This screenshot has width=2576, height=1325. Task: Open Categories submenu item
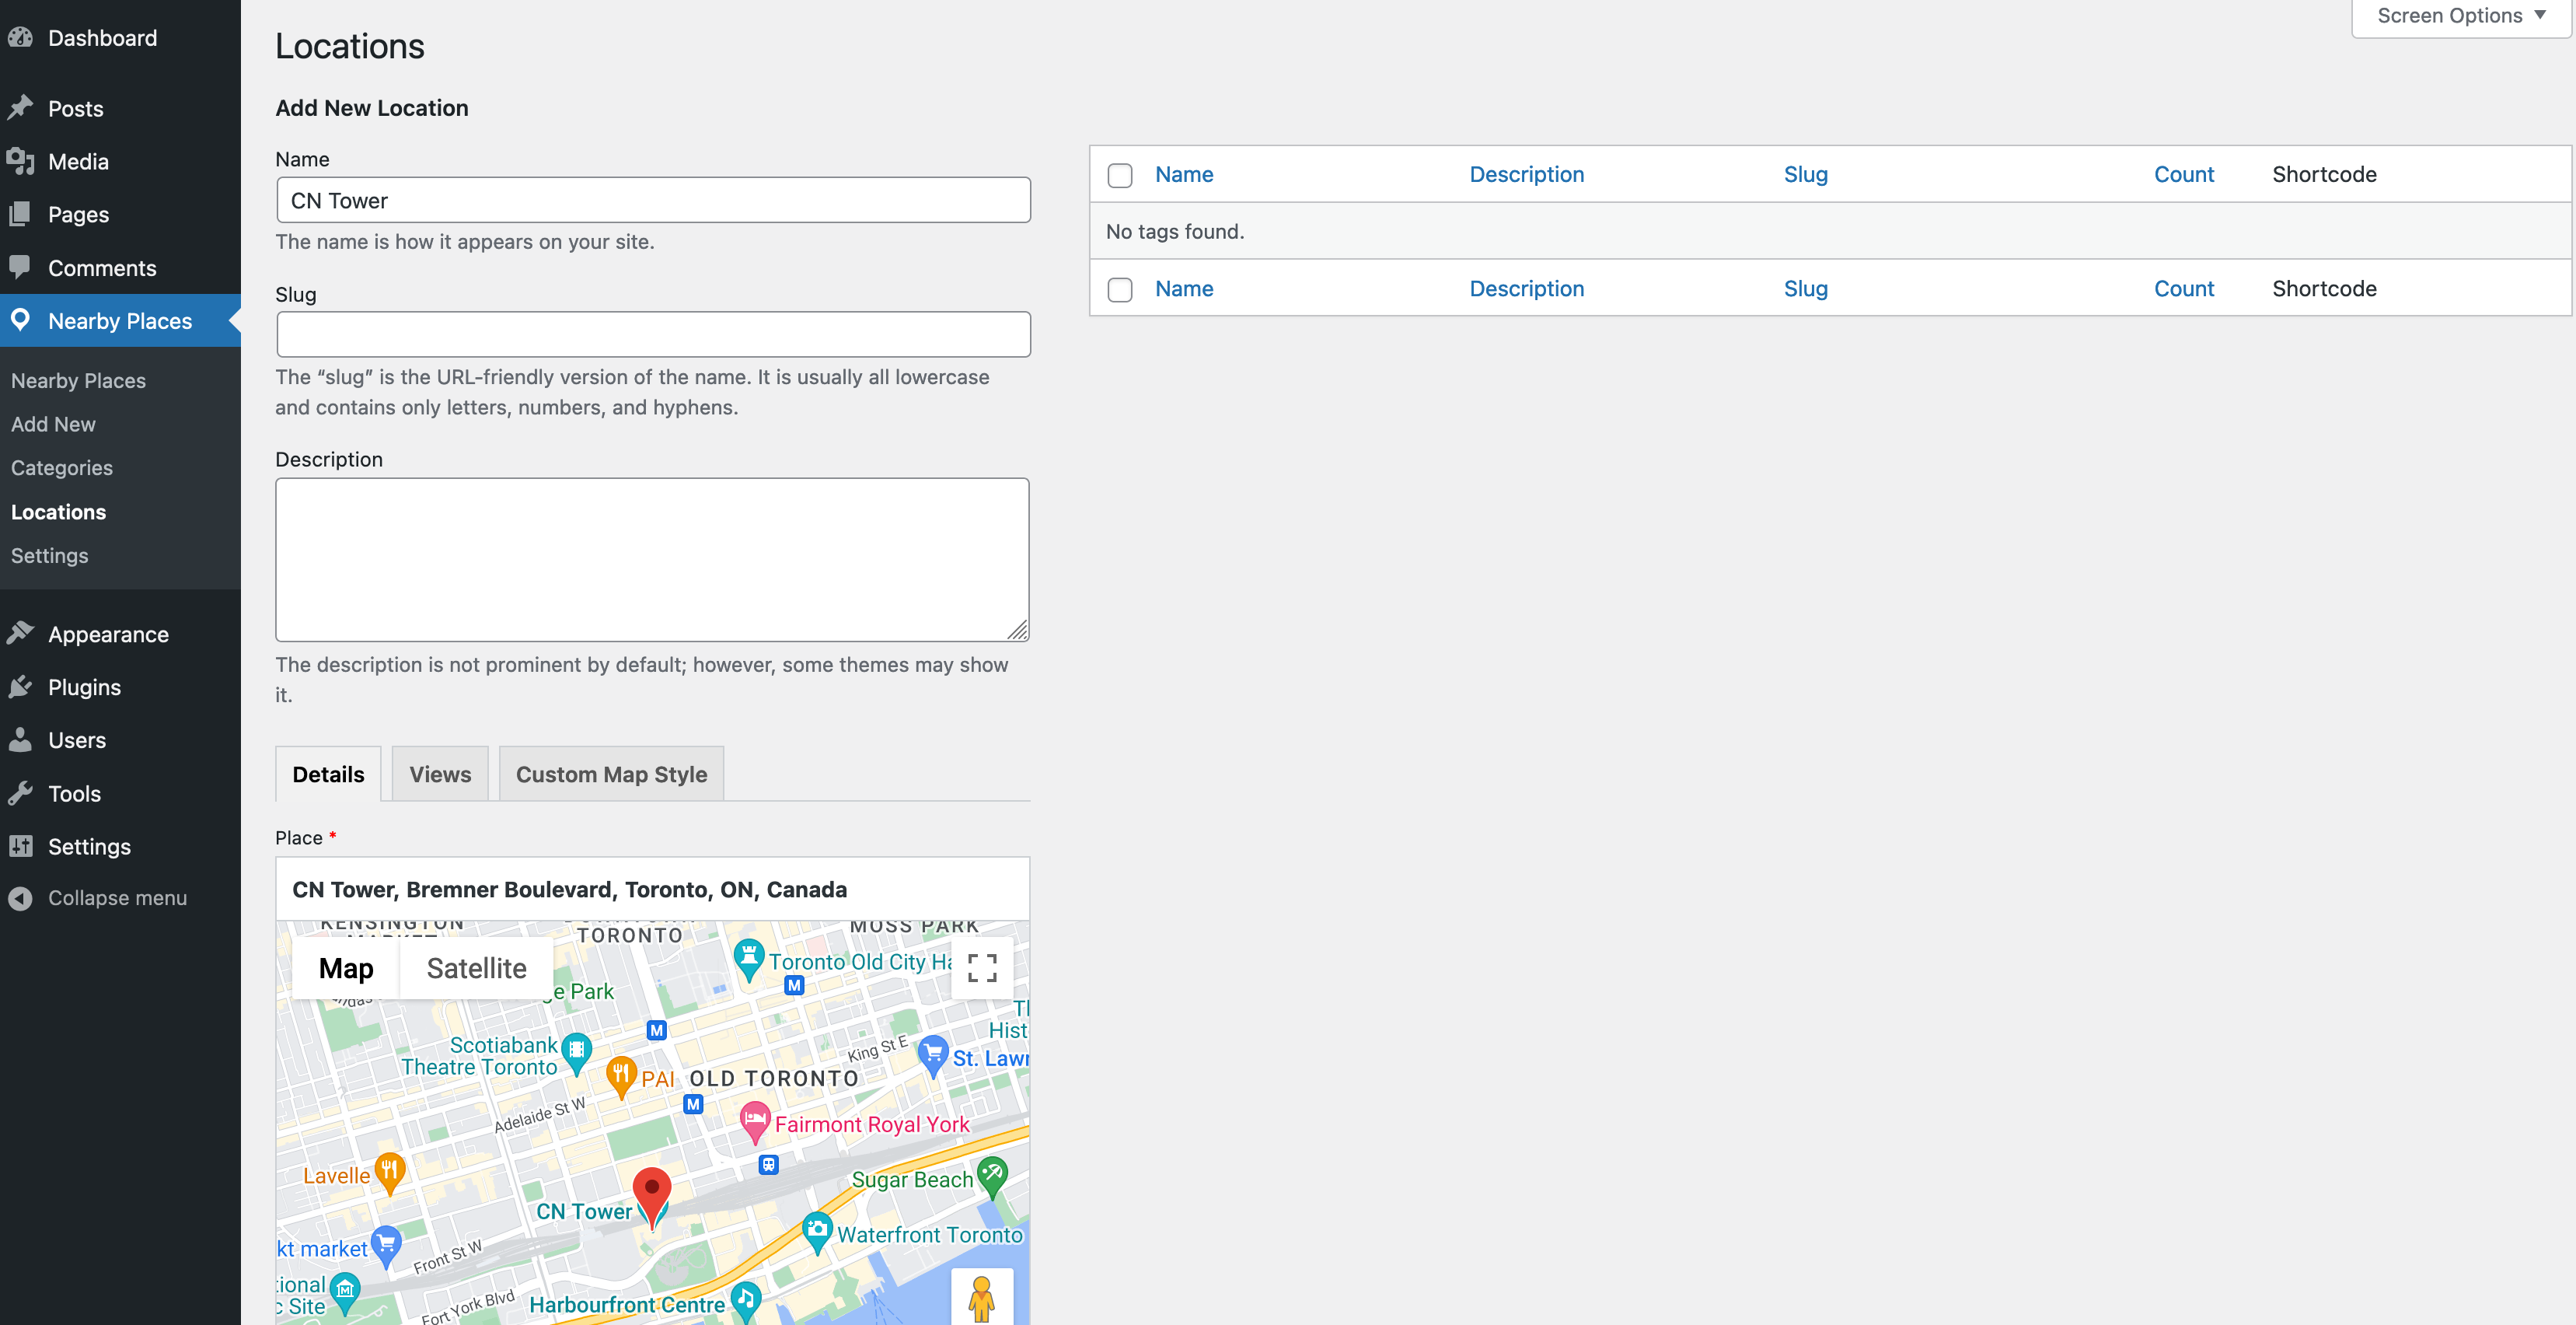point(62,468)
